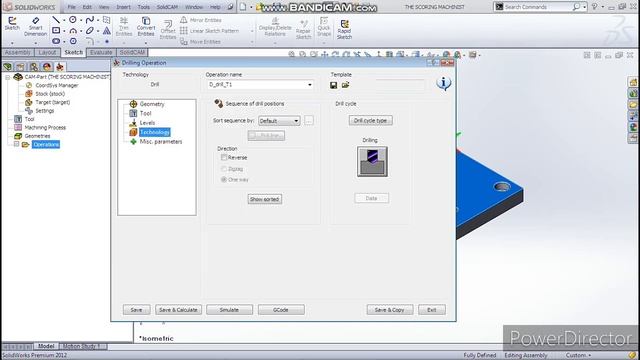Select the Point sketch tool

click(107, 41)
